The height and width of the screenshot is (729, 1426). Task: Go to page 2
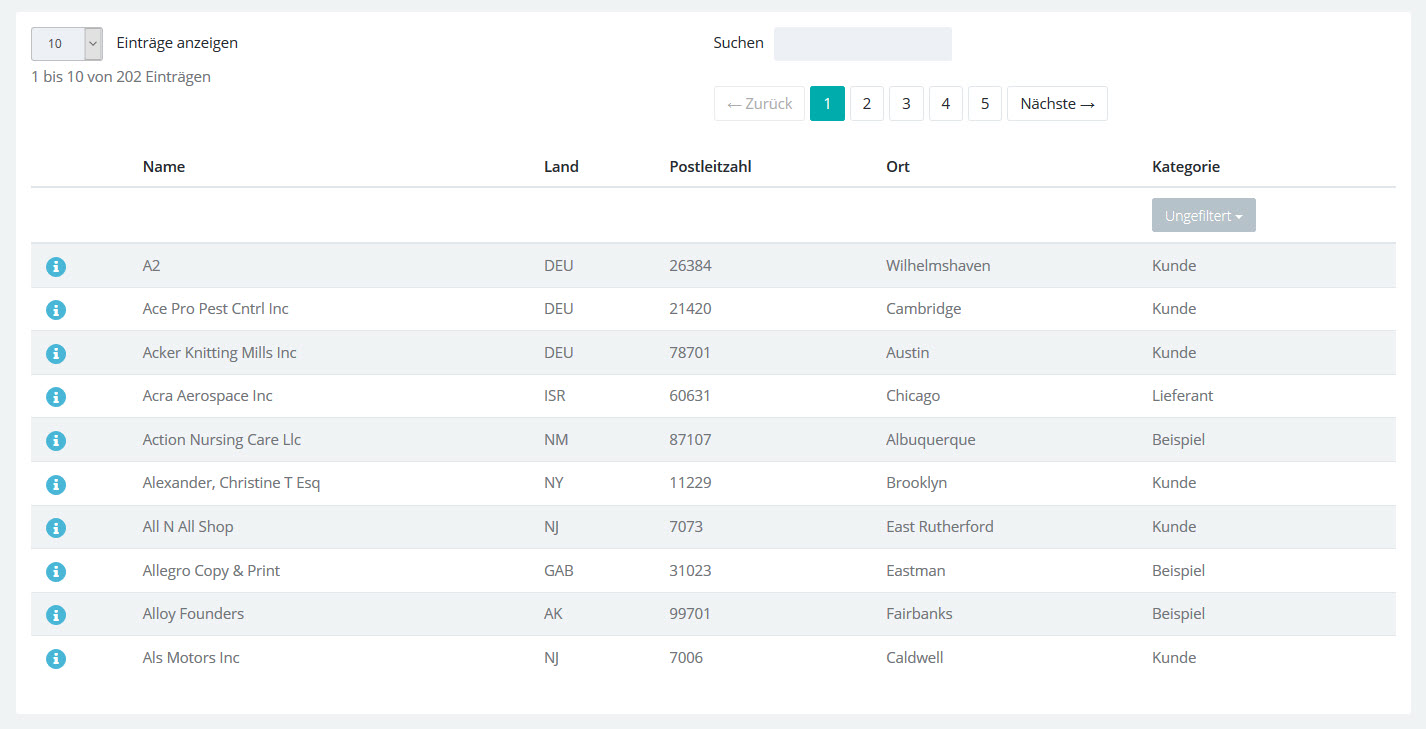[x=867, y=104]
